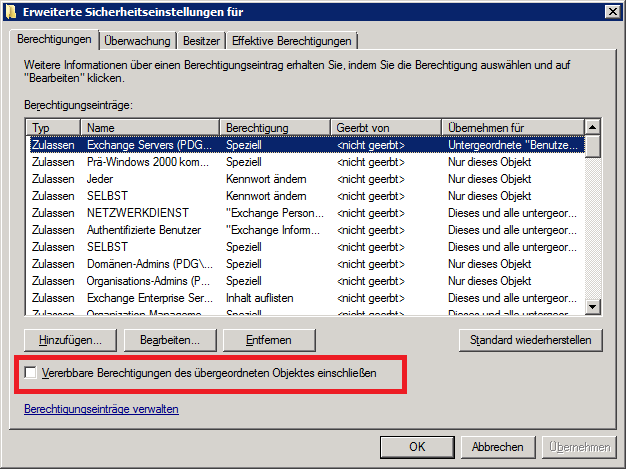The height and width of the screenshot is (469, 626).
Task: Open the Besitzer tab
Action: [201, 41]
